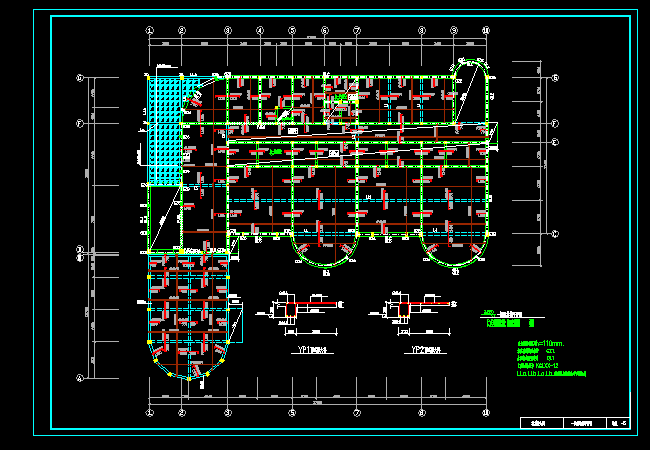Viewport: 650px width, 450px height.
Task: Select grid axis bubble 7 on top row
Action: pyautogui.click(x=357, y=31)
